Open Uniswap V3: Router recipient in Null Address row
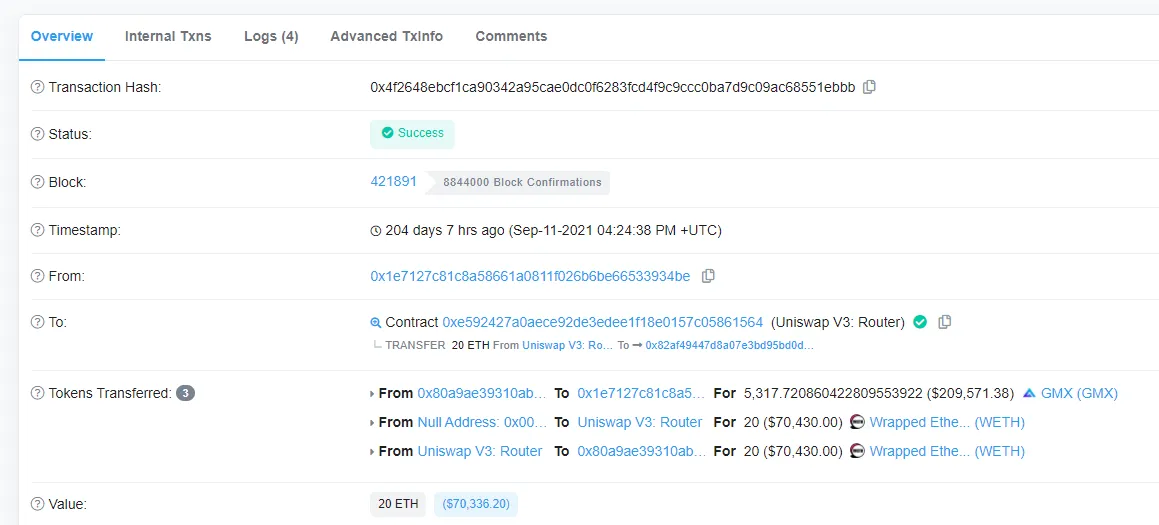The width and height of the screenshot is (1159, 525). click(x=639, y=422)
